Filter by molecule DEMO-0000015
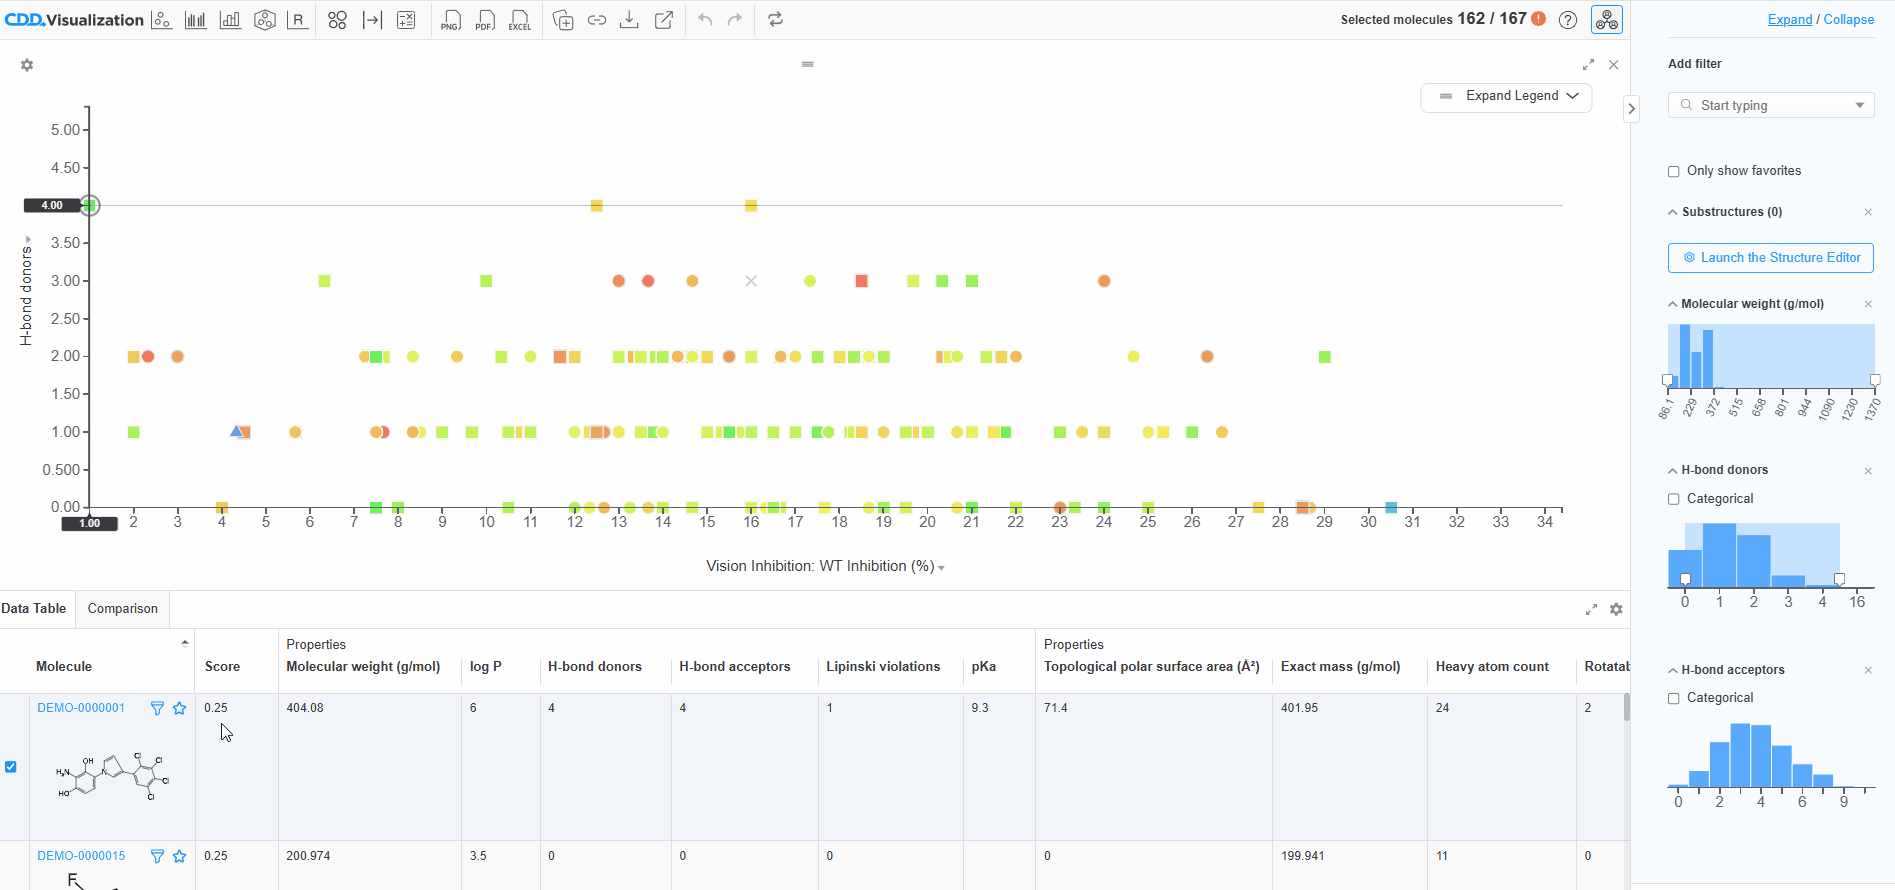The width and height of the screenshot is (1895, 890). 157,856
